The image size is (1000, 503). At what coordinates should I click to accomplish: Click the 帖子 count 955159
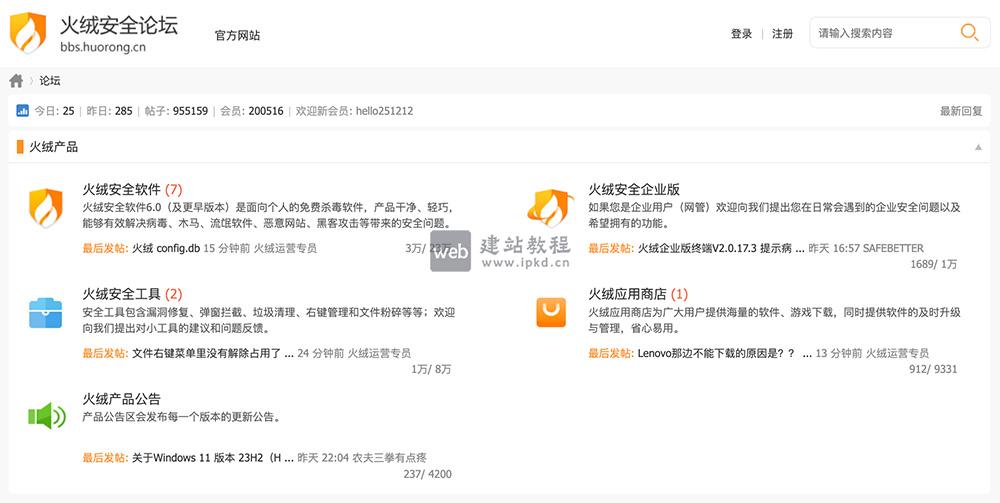pyautogui.click(x=190, y=111)
